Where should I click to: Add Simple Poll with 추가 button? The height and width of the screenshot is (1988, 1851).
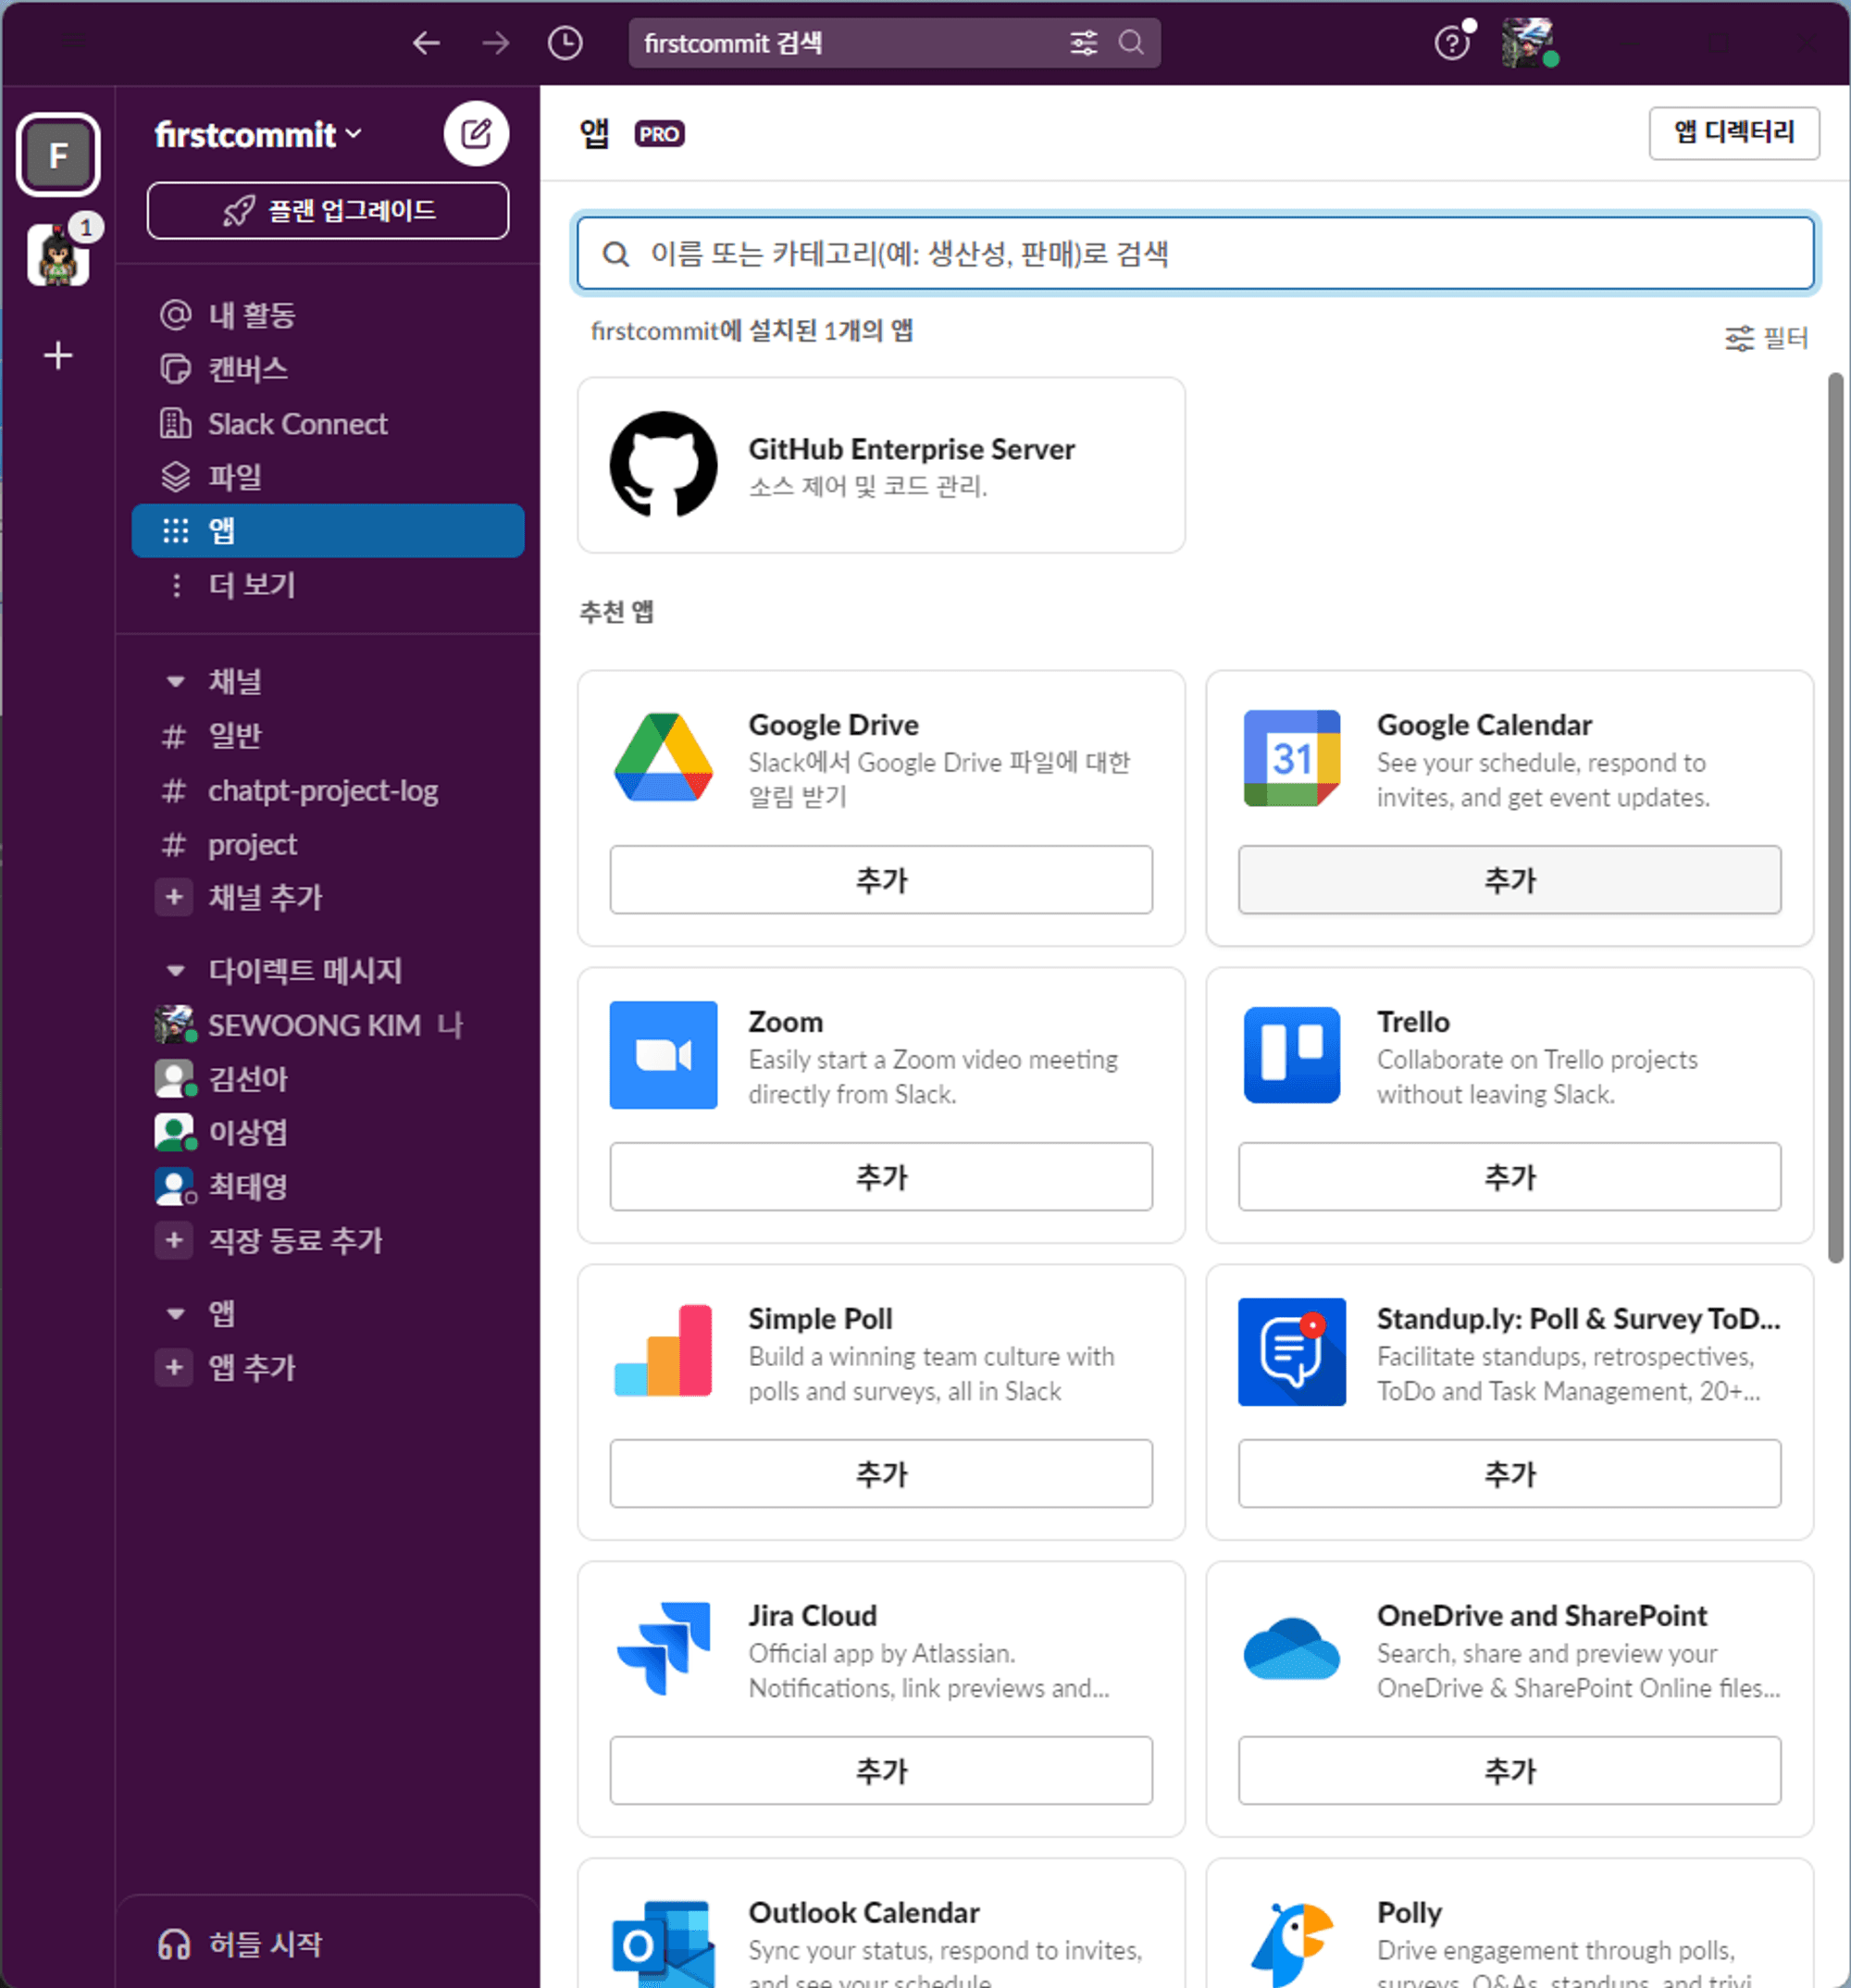[x=881, y=1474]
